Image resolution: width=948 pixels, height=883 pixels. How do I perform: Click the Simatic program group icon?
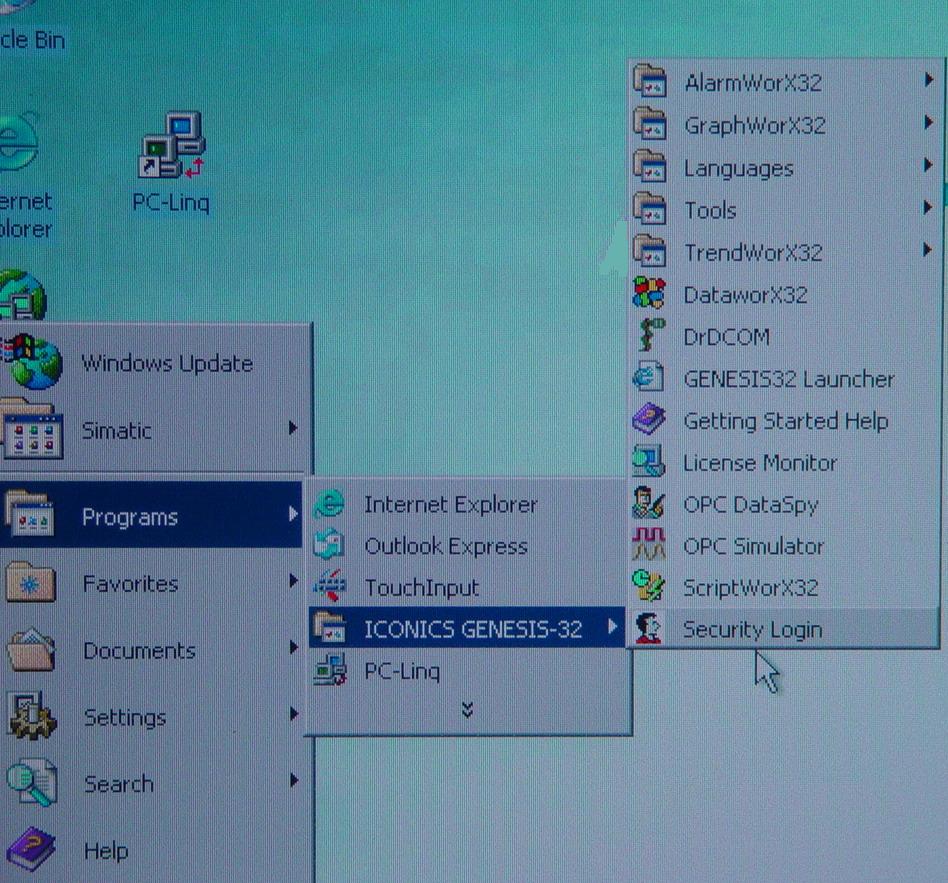tap(33, 429)
